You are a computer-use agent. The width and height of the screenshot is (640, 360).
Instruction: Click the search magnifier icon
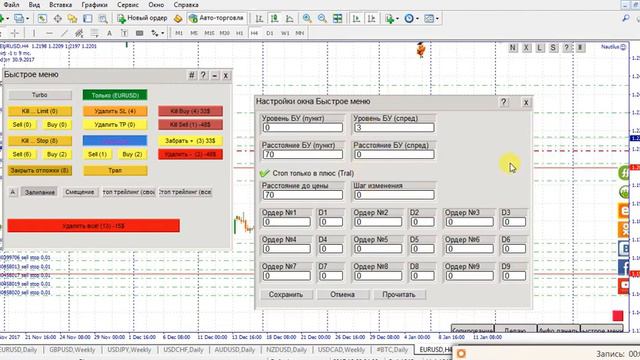[x=626, y=18]
